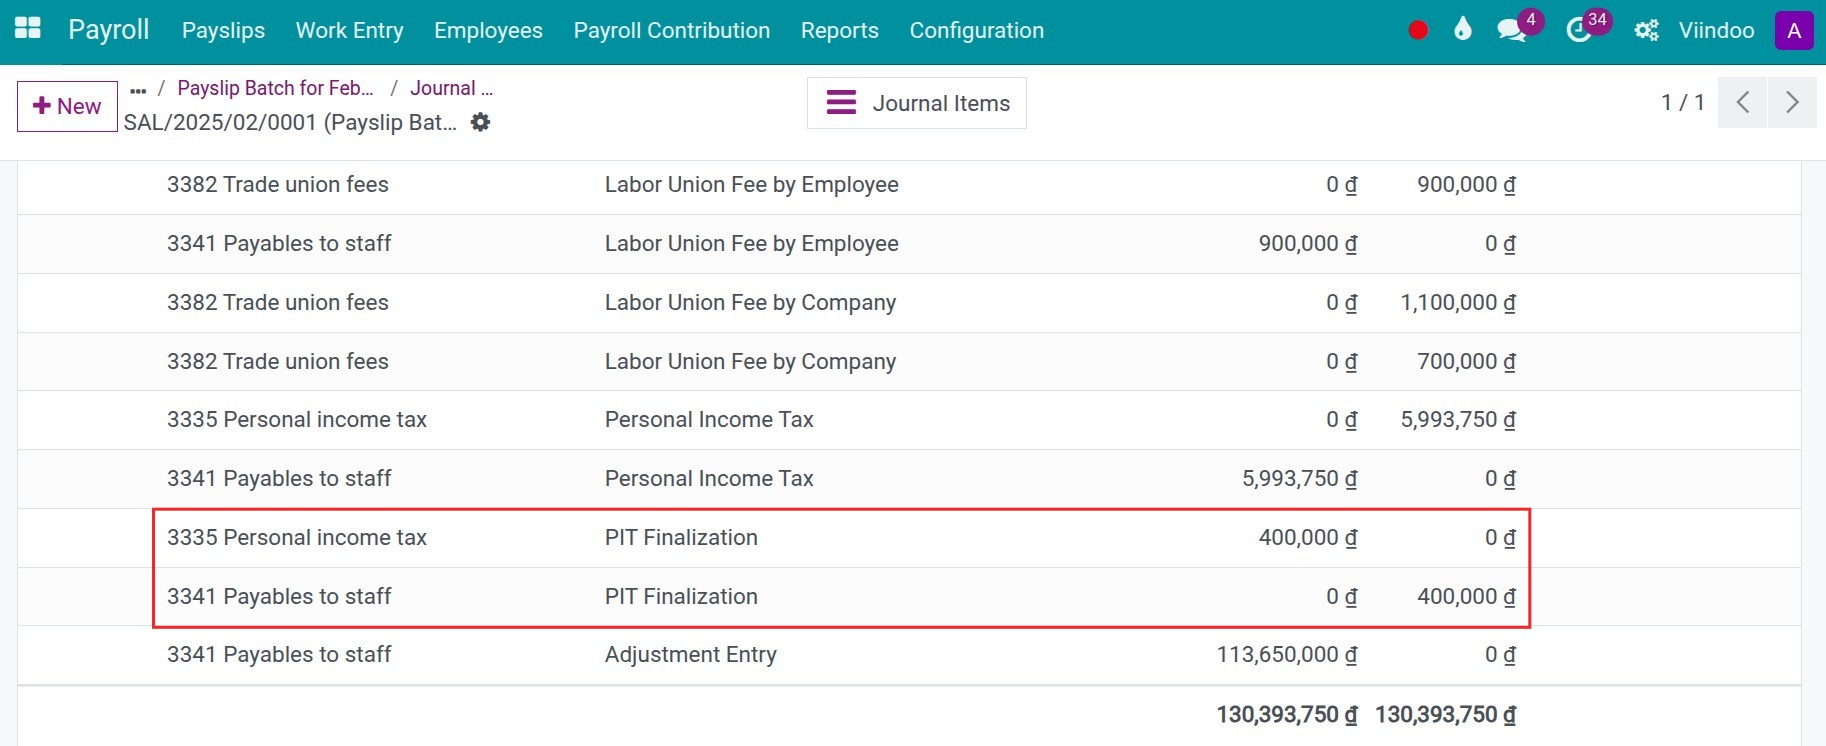The height and width of the screenshot is (746, 1826).
Task: Open the Payslips menu
Action: coord(224,31)
